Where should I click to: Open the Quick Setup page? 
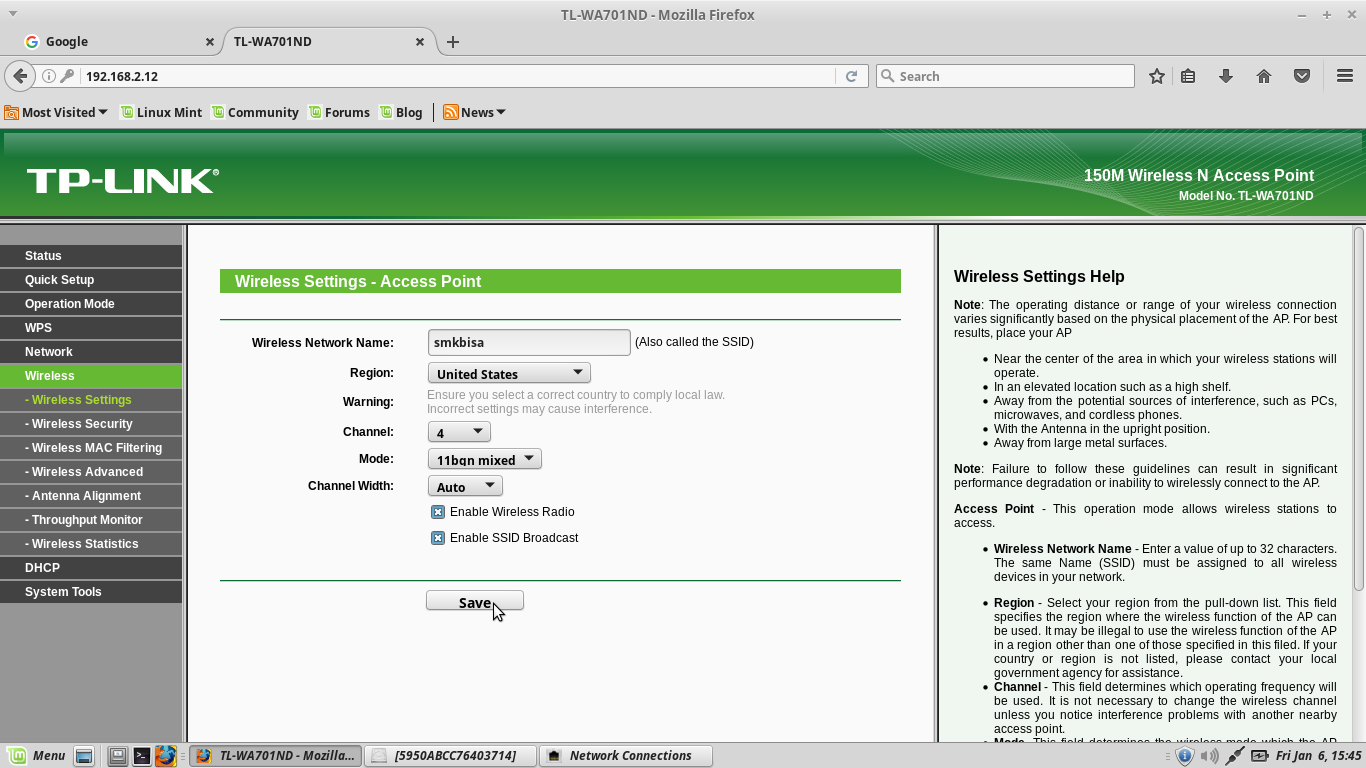coord(58,279)
